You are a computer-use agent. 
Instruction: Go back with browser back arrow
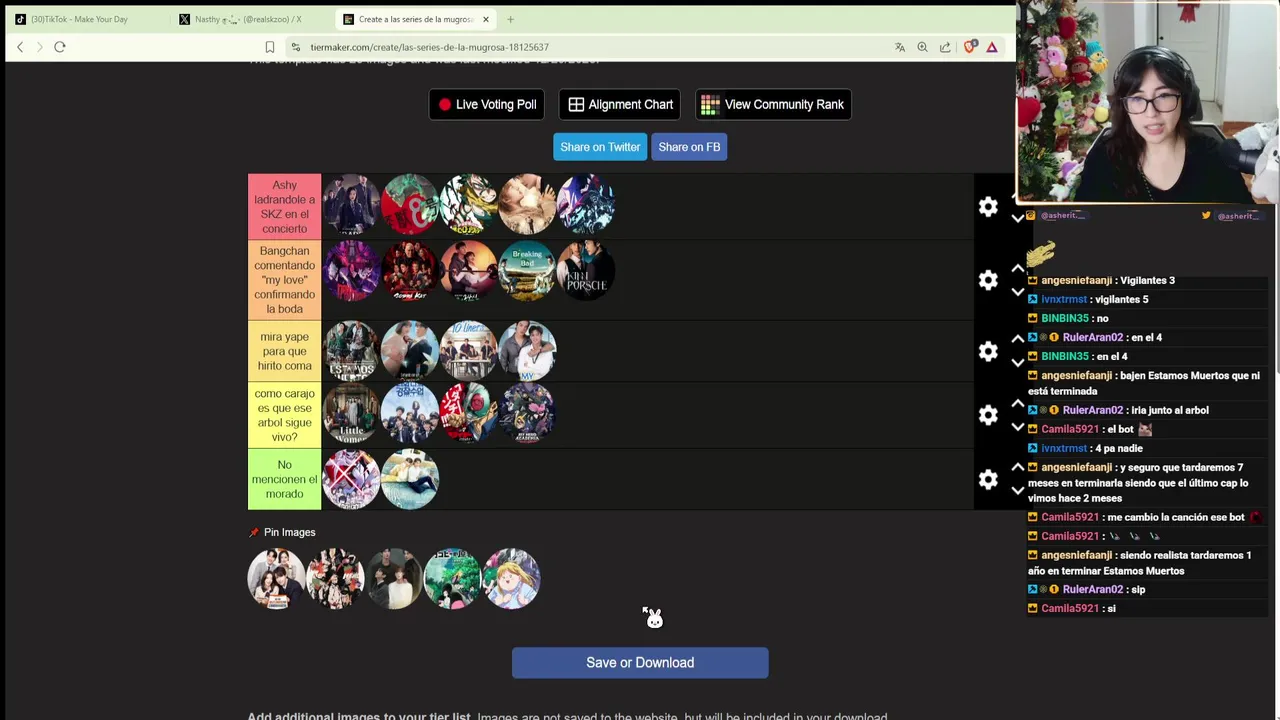[x=20, y=47]
